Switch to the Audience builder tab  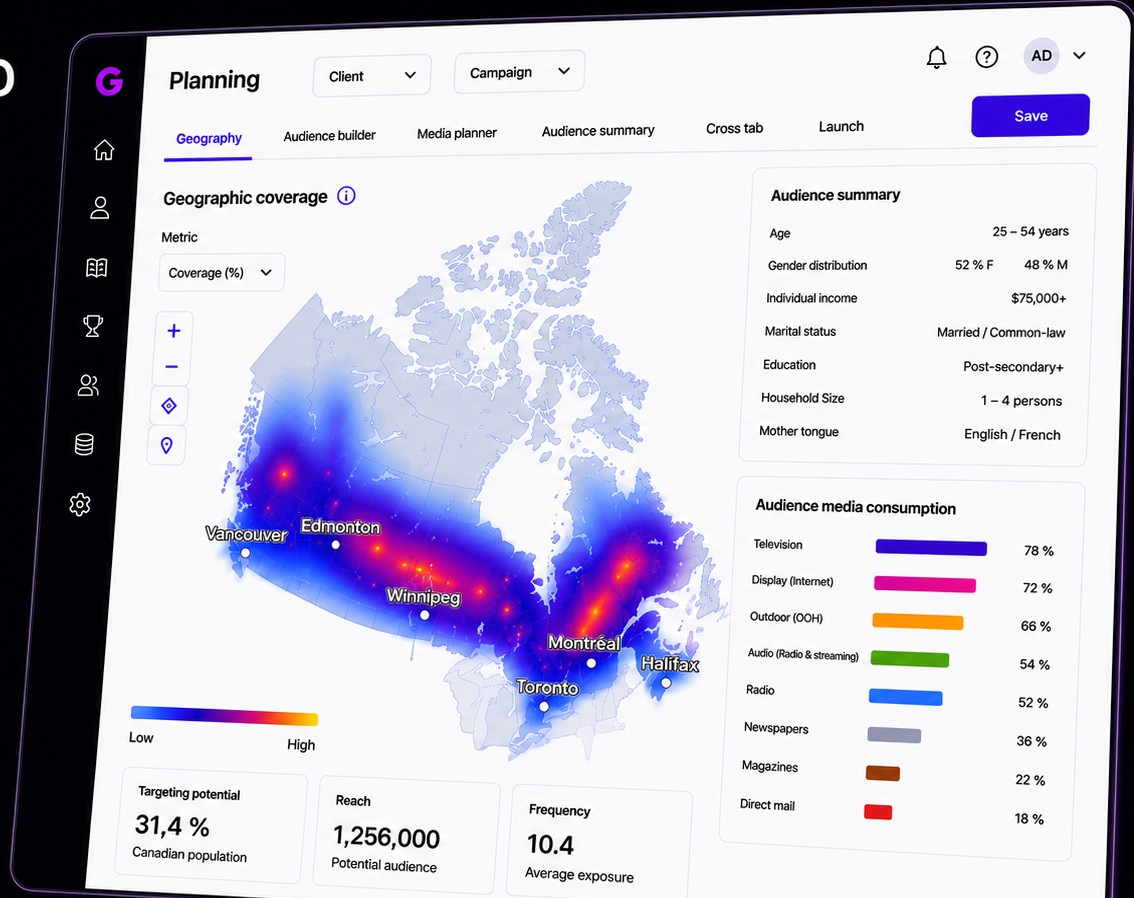pos(329,135)
